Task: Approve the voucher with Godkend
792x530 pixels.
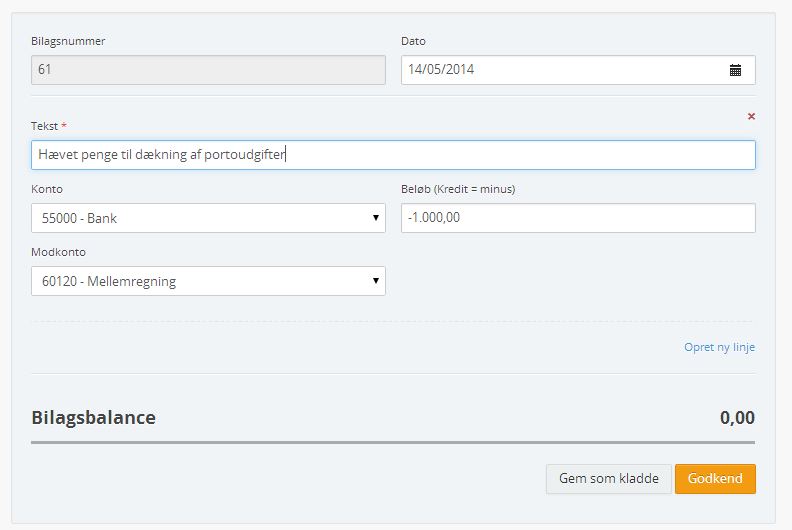Action: coord(715,478)
